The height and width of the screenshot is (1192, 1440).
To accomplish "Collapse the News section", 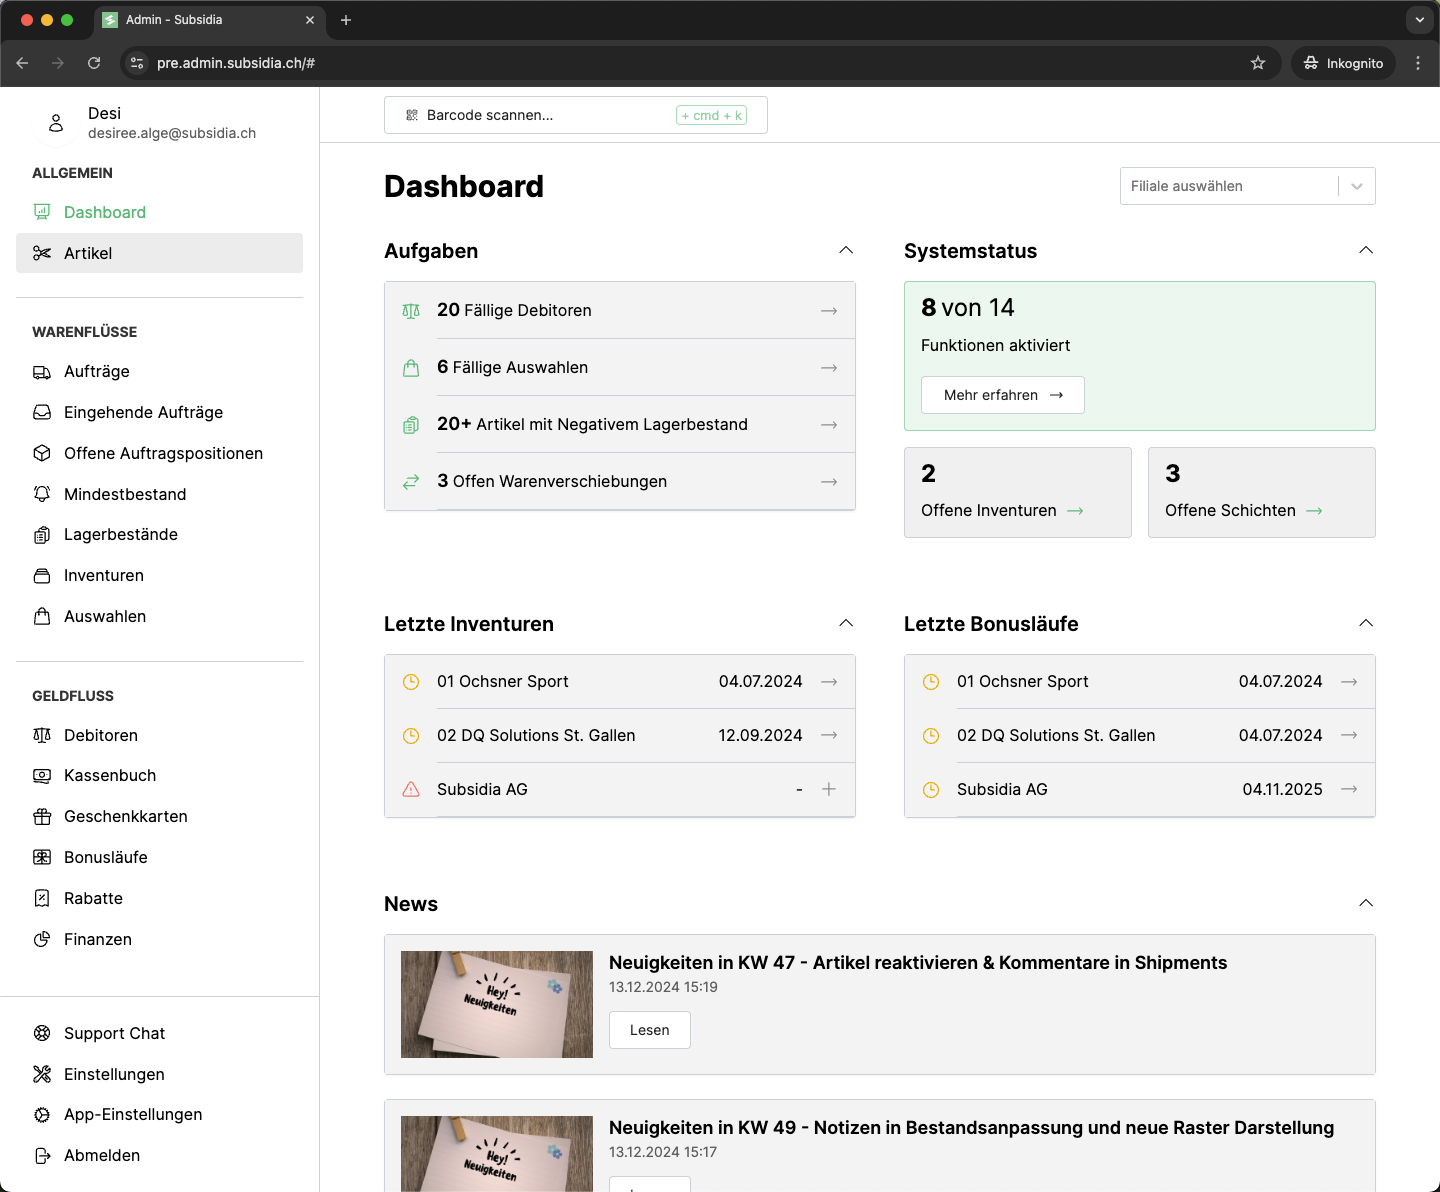I will 1366,903.
